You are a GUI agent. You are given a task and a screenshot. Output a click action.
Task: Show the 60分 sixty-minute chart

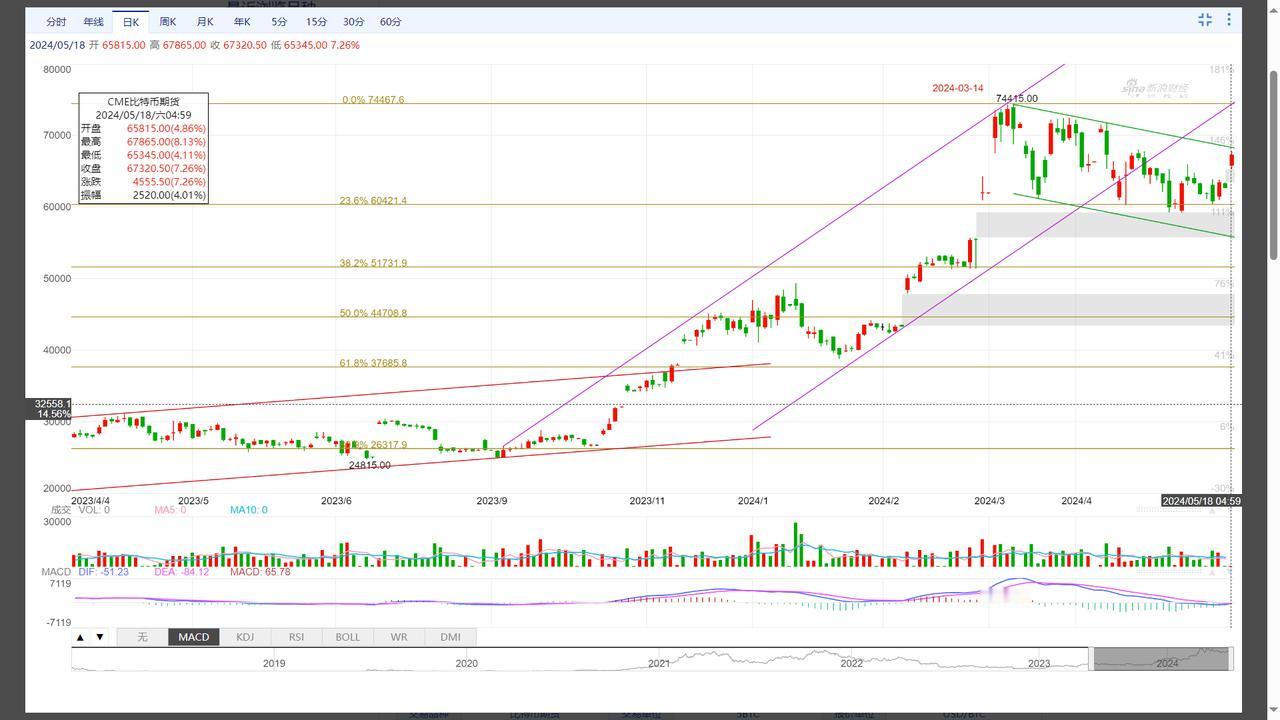click(x=391, y=22)
